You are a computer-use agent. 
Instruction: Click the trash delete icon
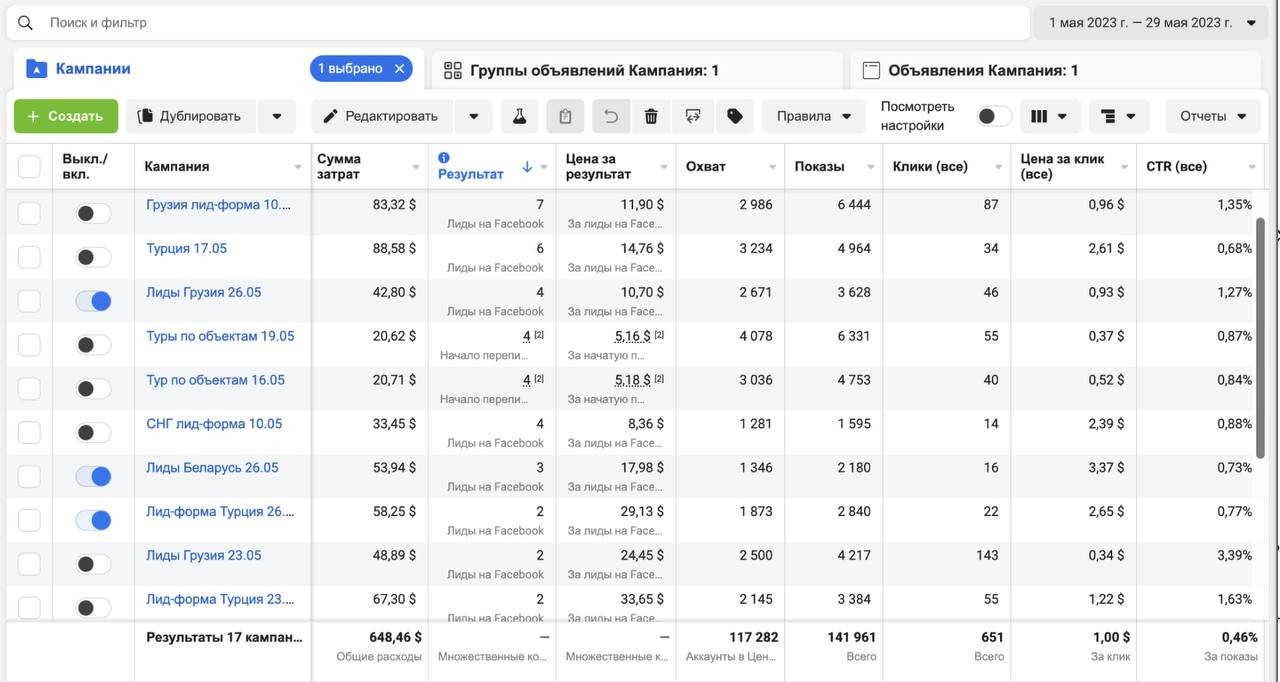[651, 116]
